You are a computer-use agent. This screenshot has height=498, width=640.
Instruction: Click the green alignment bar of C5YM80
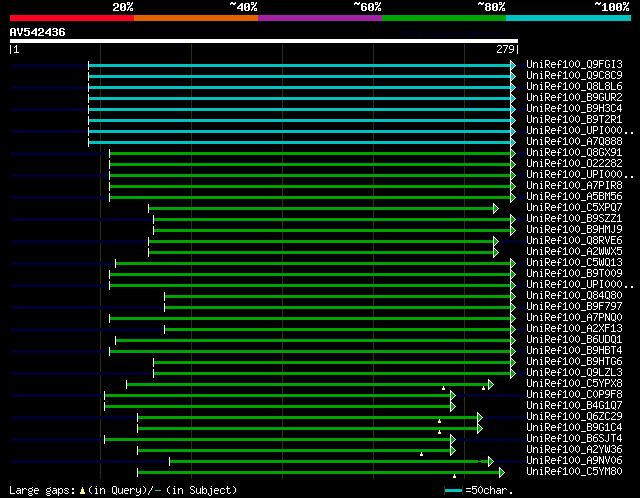click(x=319, y=473)
